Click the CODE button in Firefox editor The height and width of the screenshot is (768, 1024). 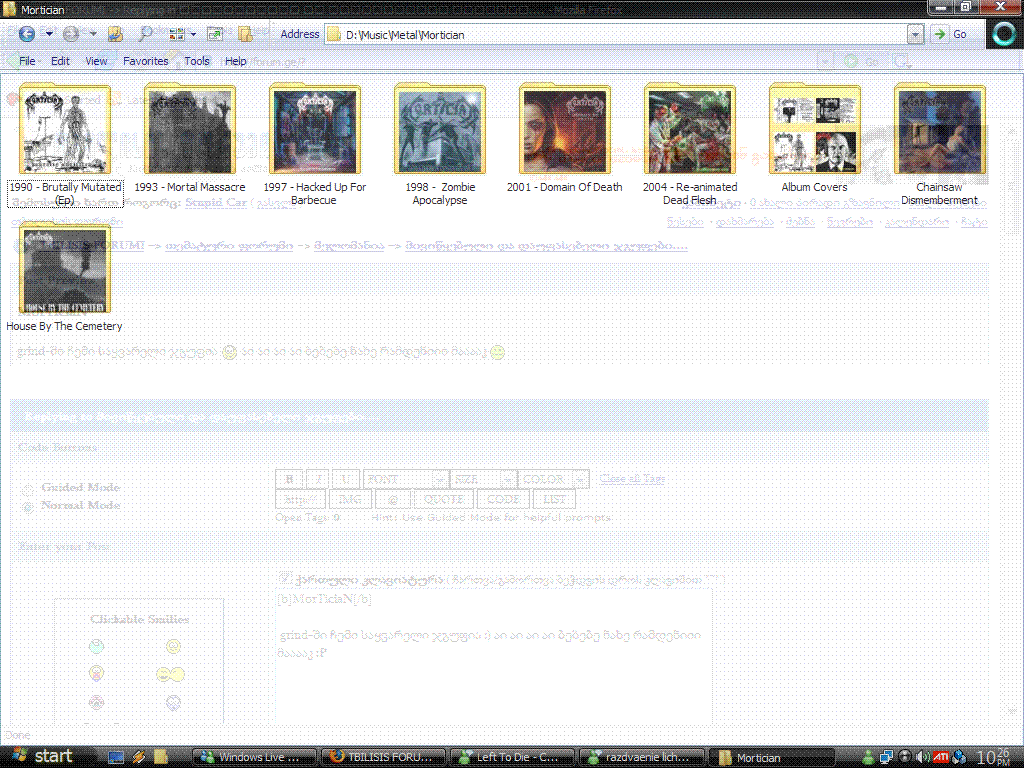pos(503,500)
